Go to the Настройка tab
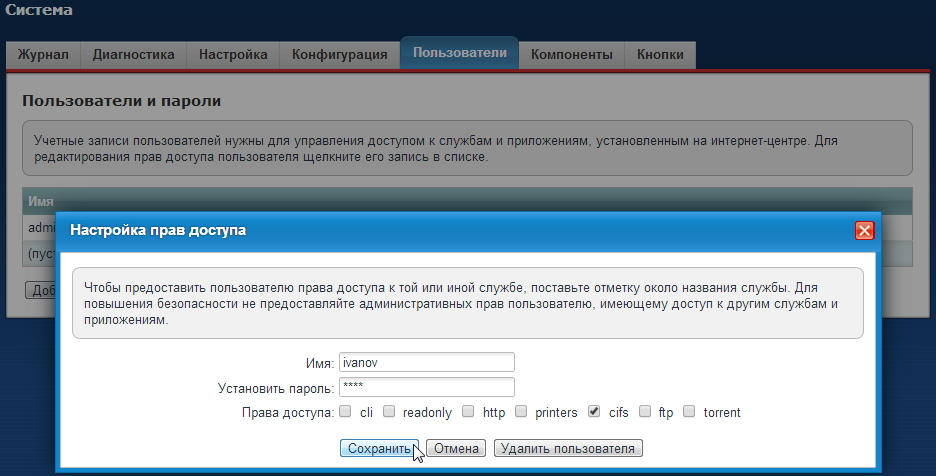 [233, 55]
